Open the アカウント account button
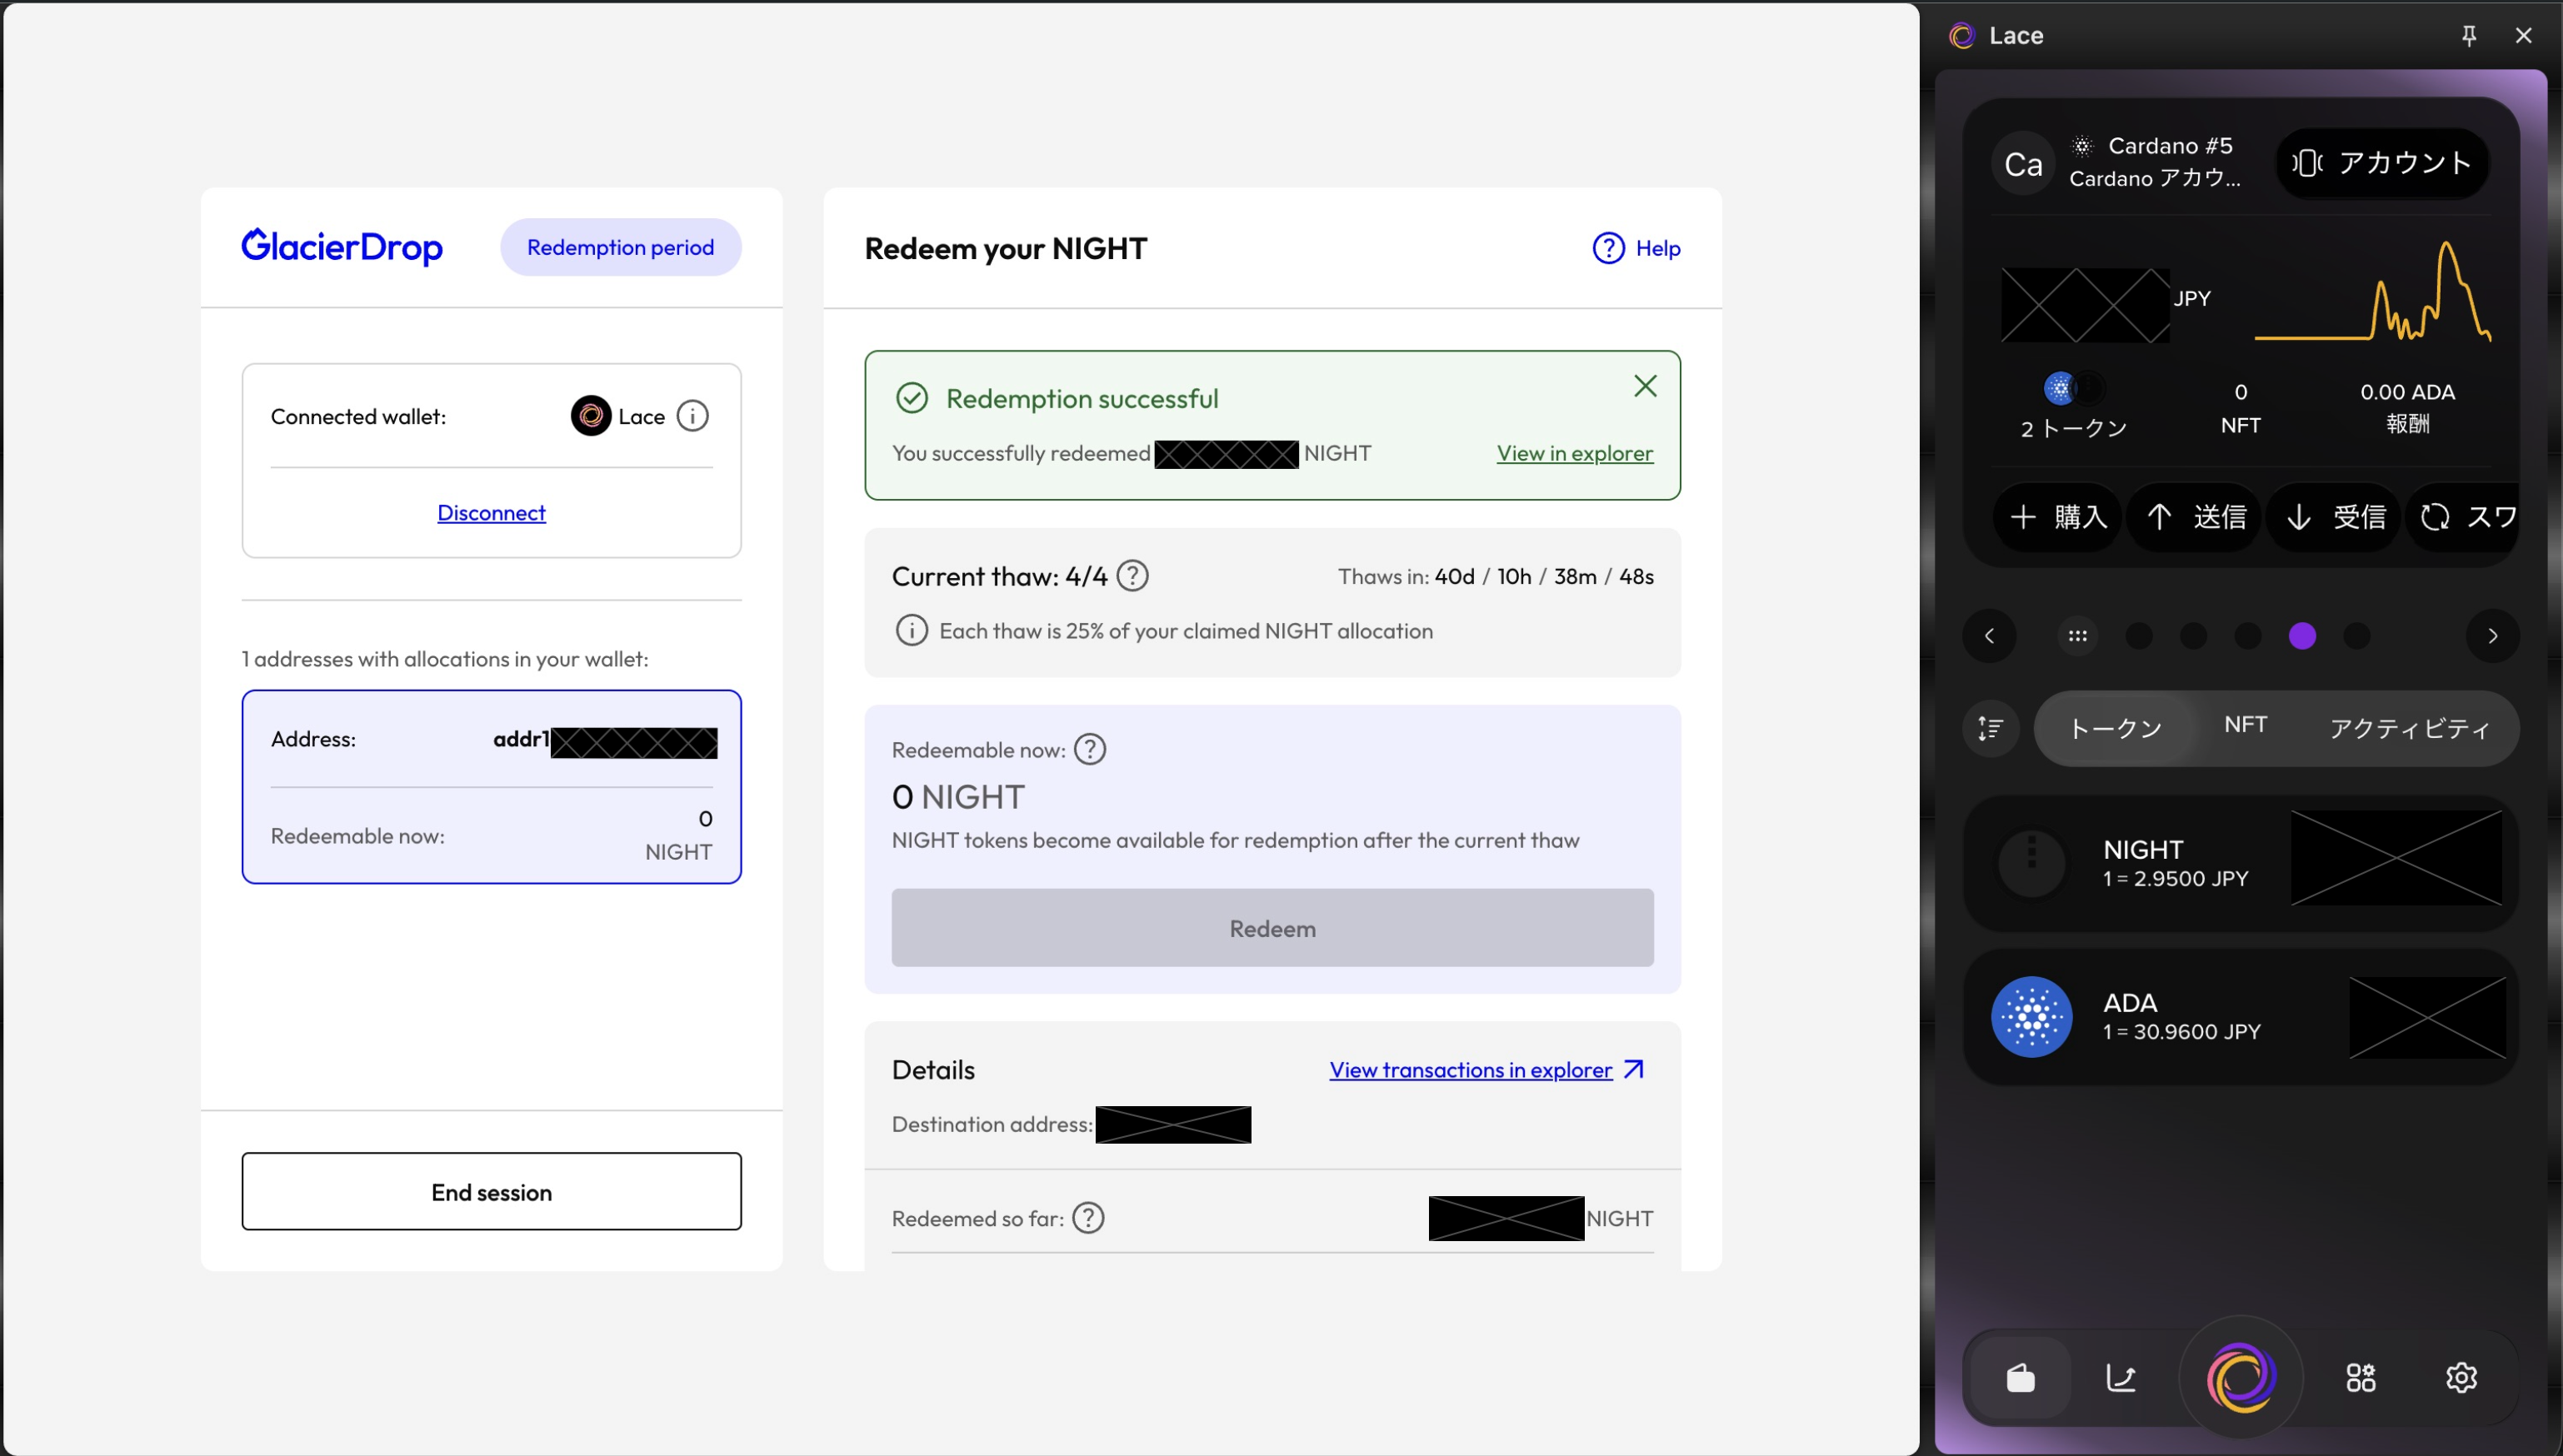The image size is (2563, 1456). [x=2382, y=163]
